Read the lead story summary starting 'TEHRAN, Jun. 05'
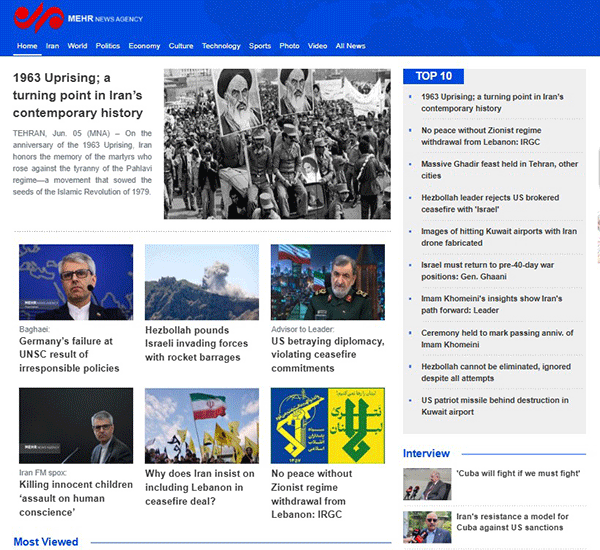The height and width of the screenshot is (550, 600). click(x=82, y=162)
